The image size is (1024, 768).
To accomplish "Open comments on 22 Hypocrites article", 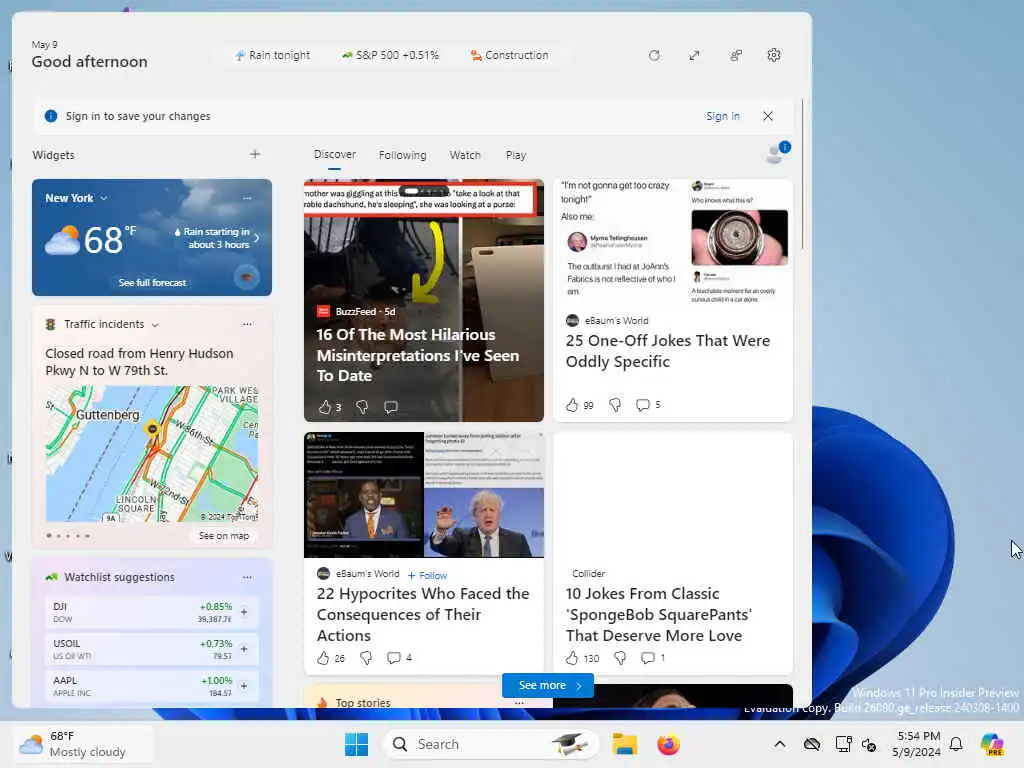I will point(399,658).
